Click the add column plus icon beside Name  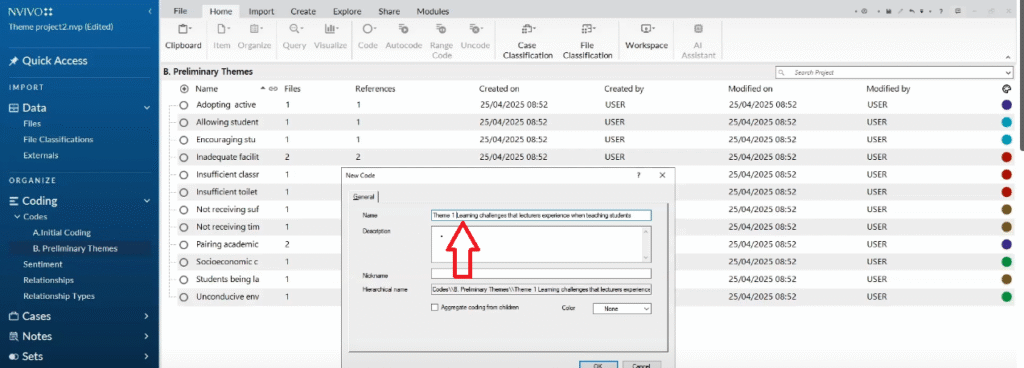point(184,89)
